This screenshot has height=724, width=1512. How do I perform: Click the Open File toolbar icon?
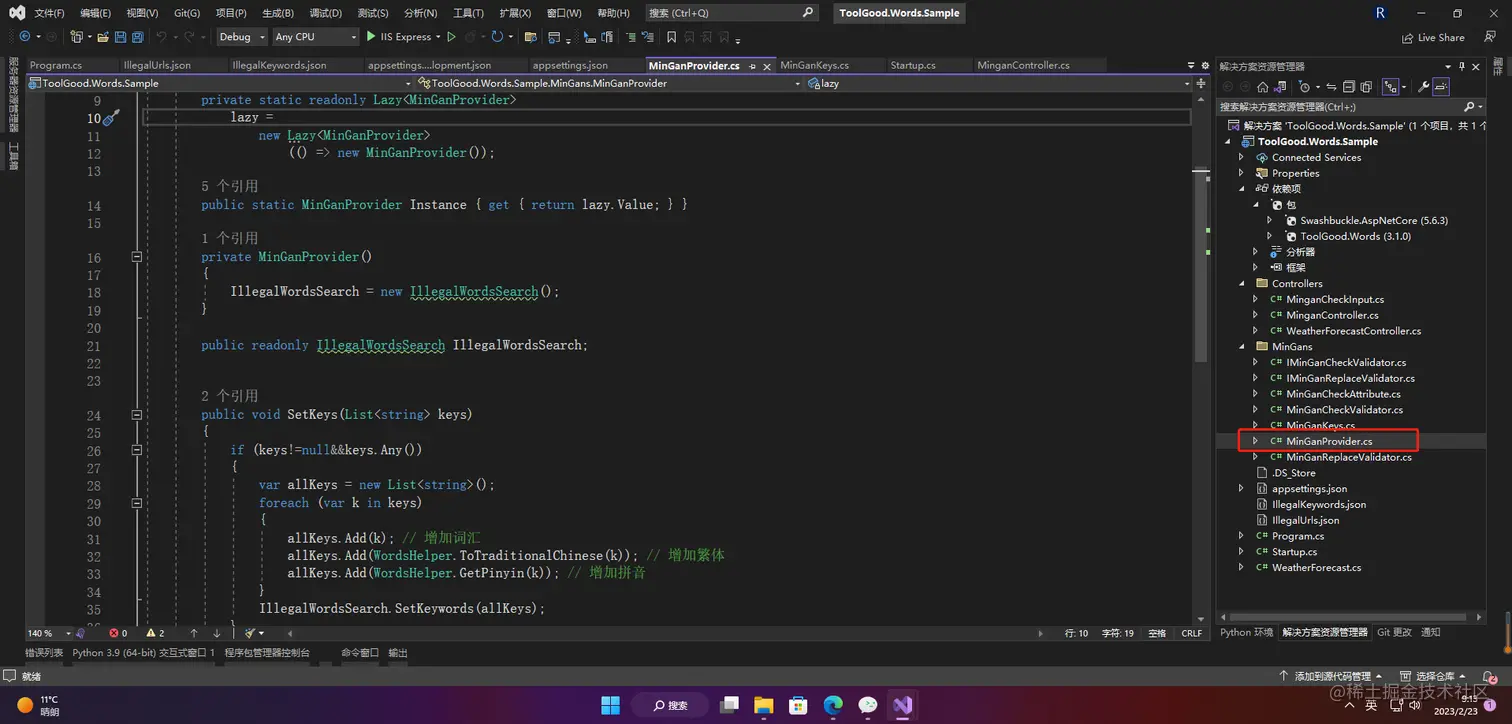coord(103,37)
